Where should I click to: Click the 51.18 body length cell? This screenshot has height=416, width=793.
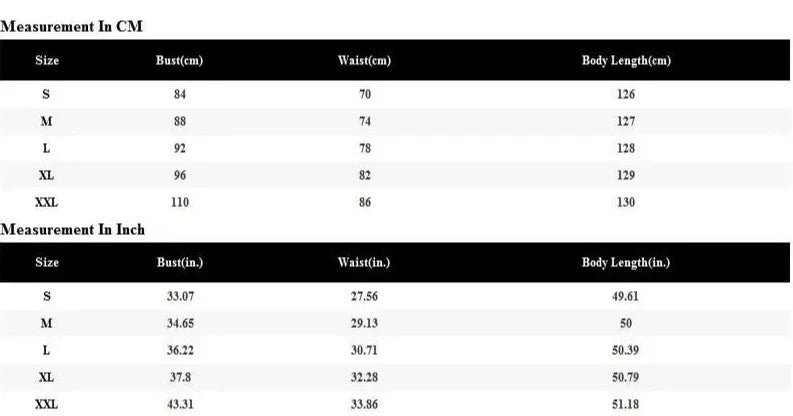626,405
